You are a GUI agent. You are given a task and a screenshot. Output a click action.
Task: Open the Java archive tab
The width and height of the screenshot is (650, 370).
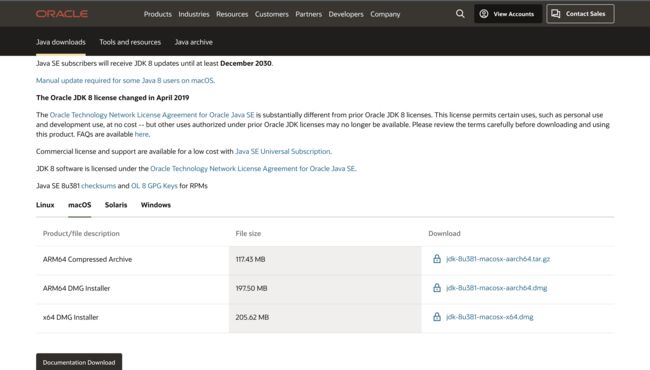point(194,42)
